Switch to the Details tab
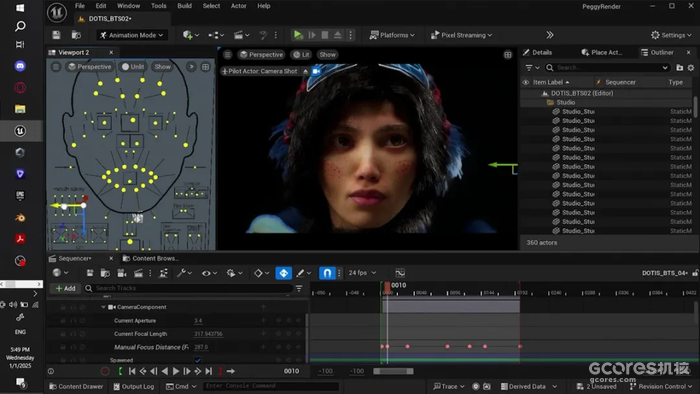Image resolution: width=700 pixels, height=394 pixels. [538, 52]
